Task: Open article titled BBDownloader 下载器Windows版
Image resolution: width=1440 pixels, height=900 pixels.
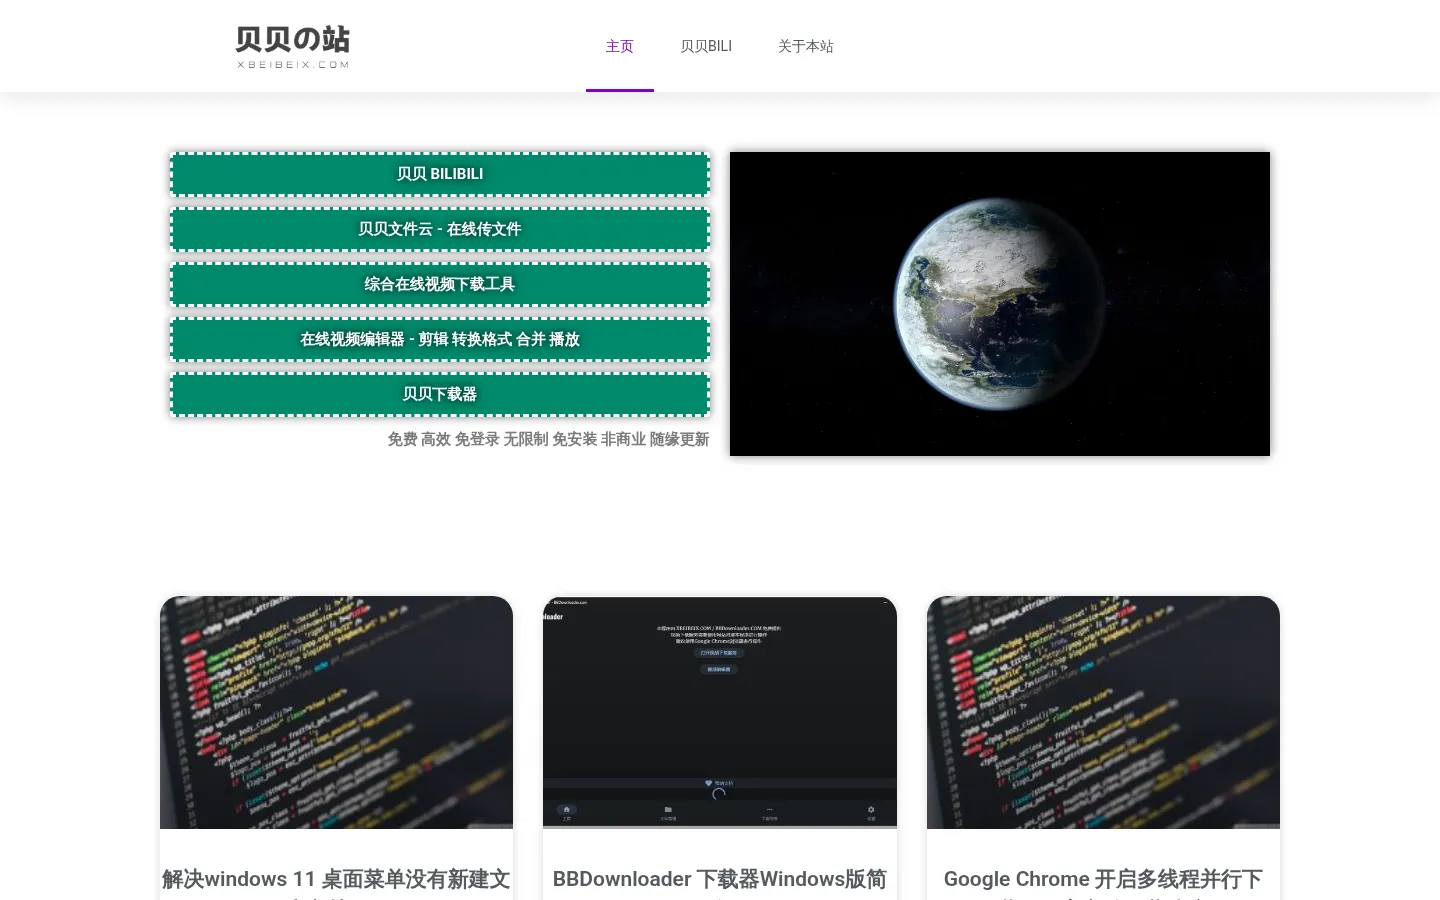Action: tap(720, 880)
